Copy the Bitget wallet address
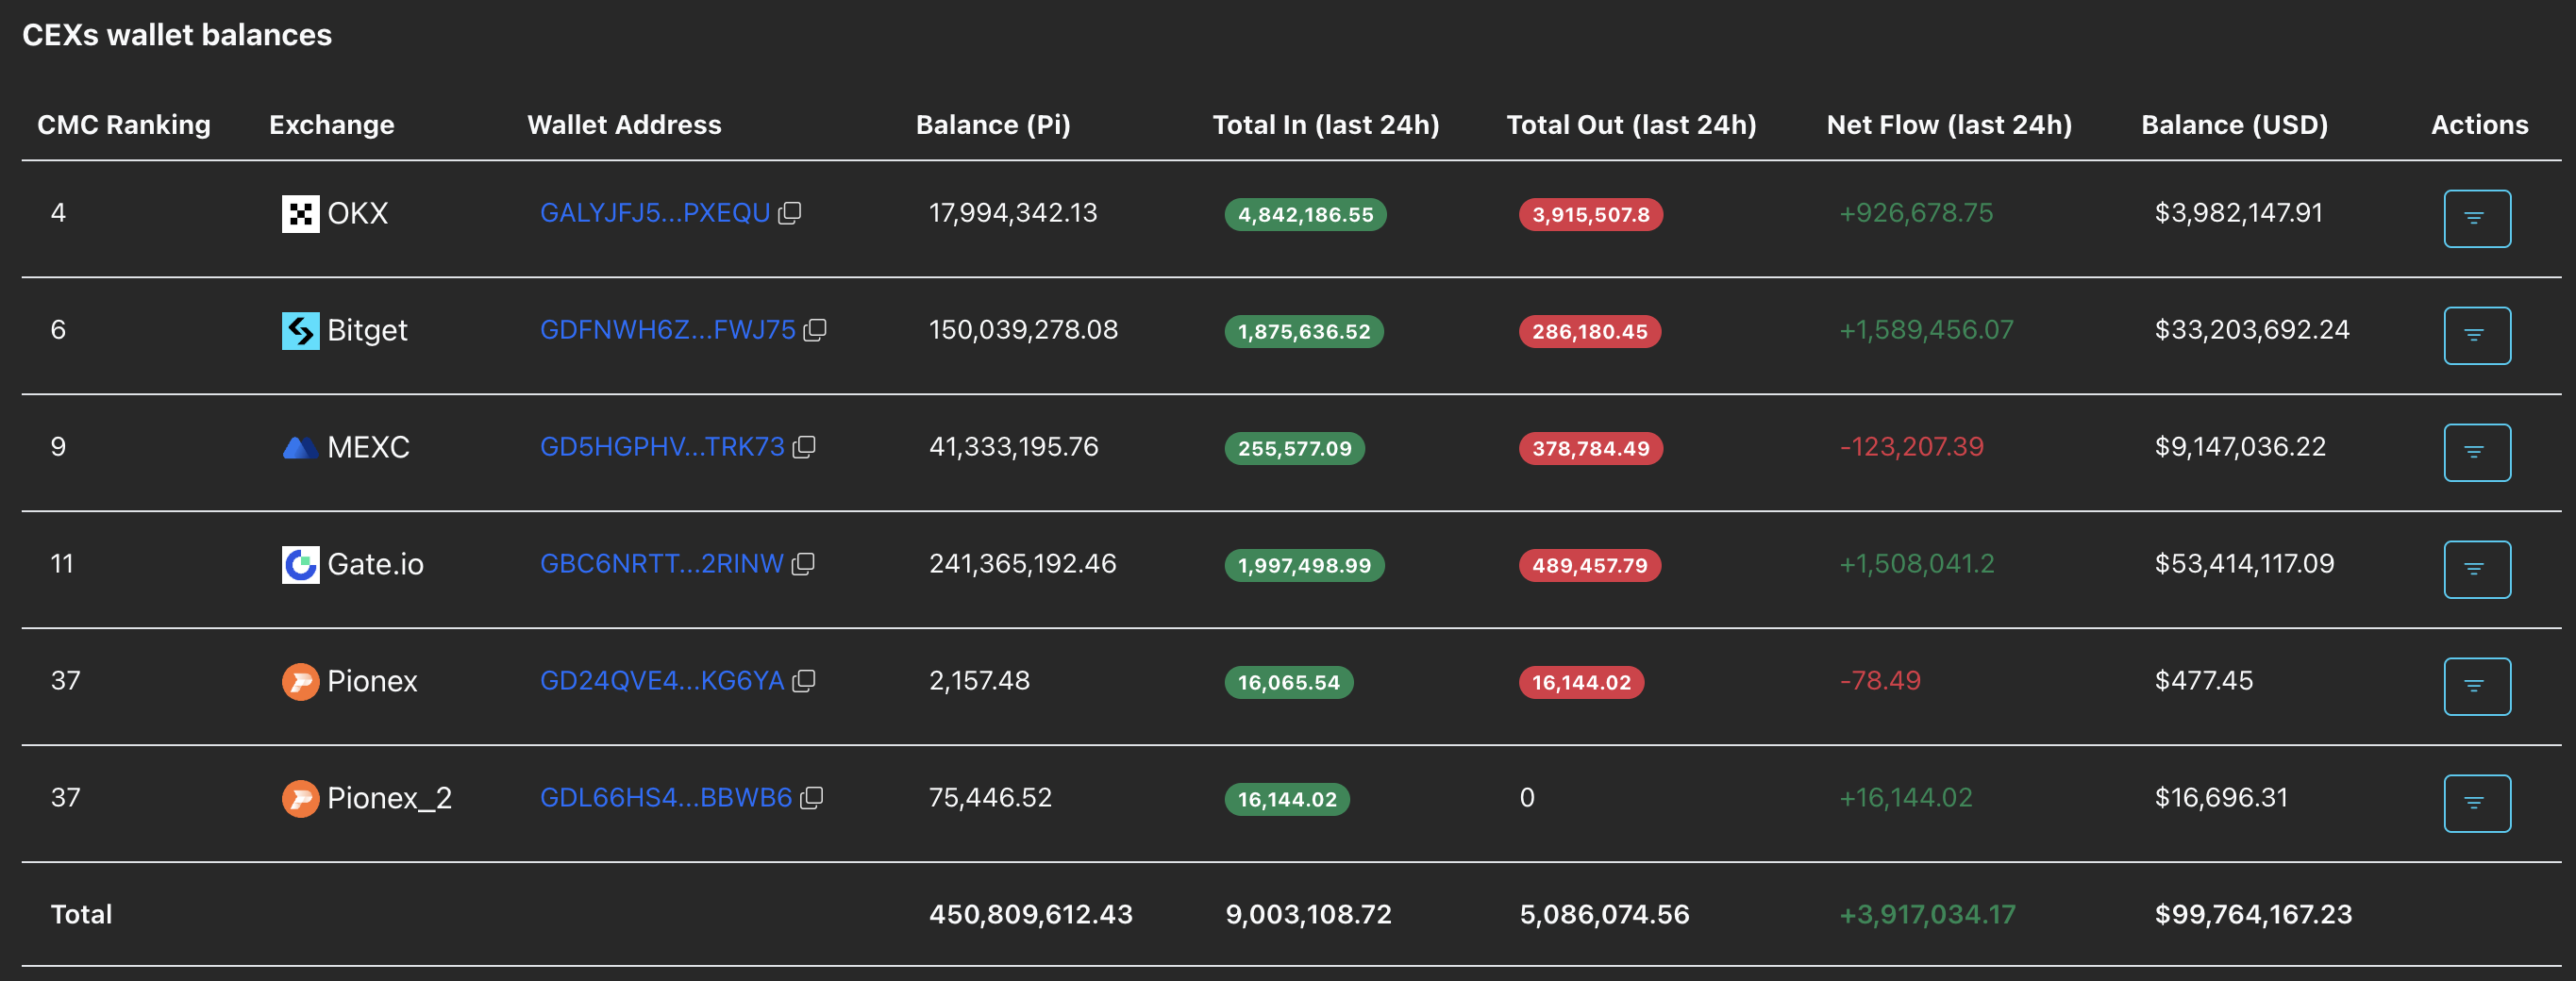The image size is (2576, 981). click(x=815, y=330)
